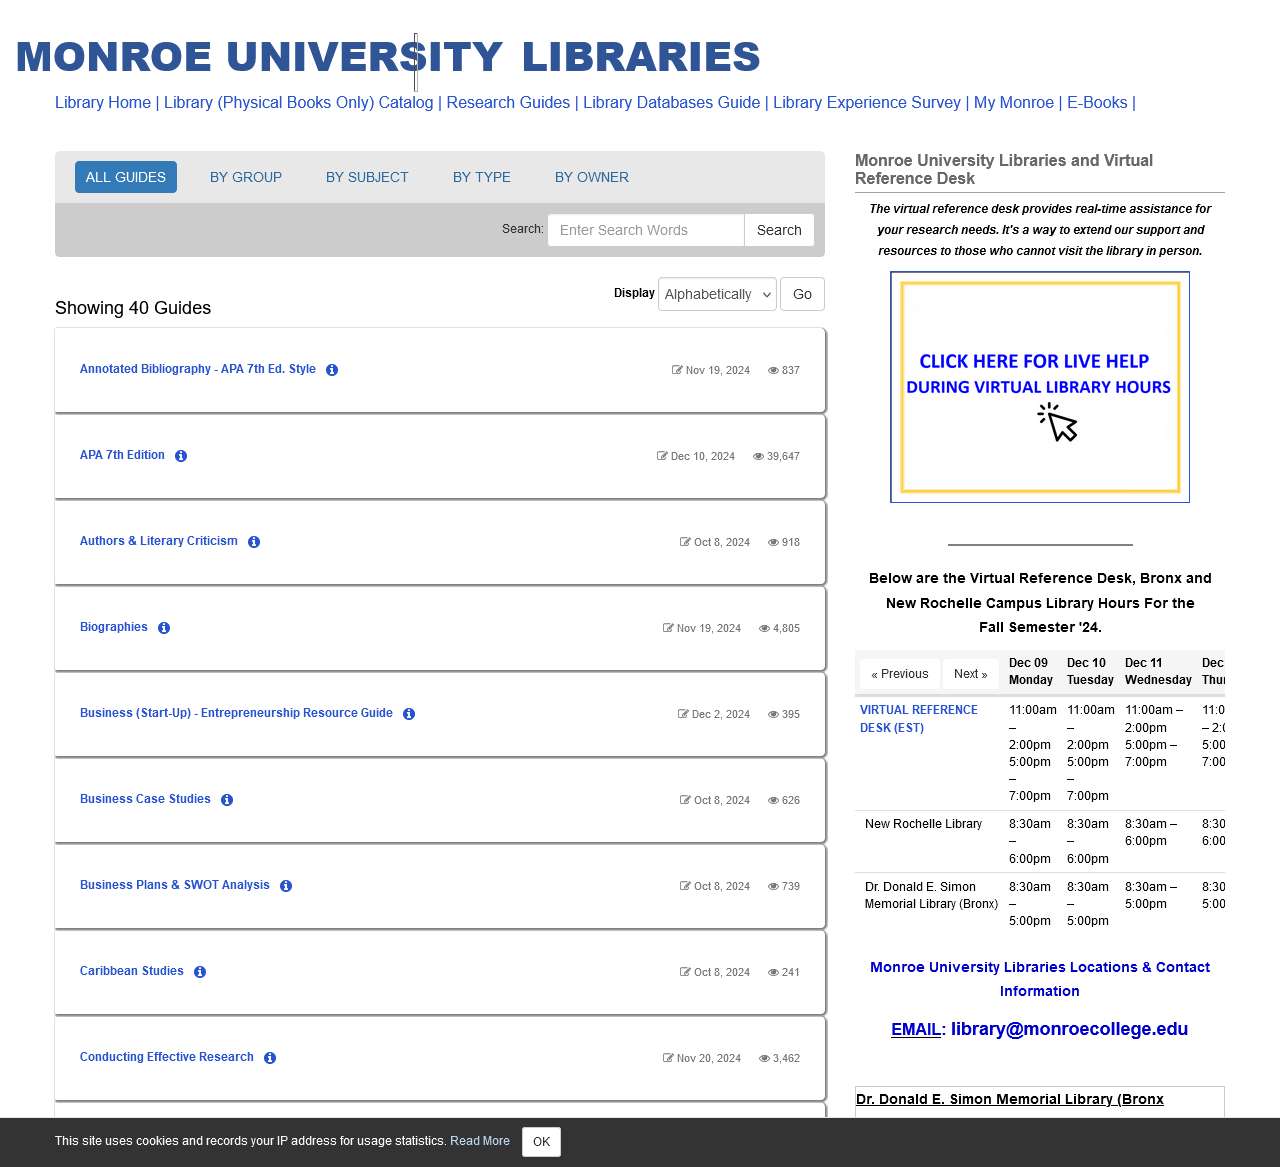Show info for Business (Start-Up) Entrepreneurship guide
This screenshot has width=1280, height=1167.
coord(409,714)
